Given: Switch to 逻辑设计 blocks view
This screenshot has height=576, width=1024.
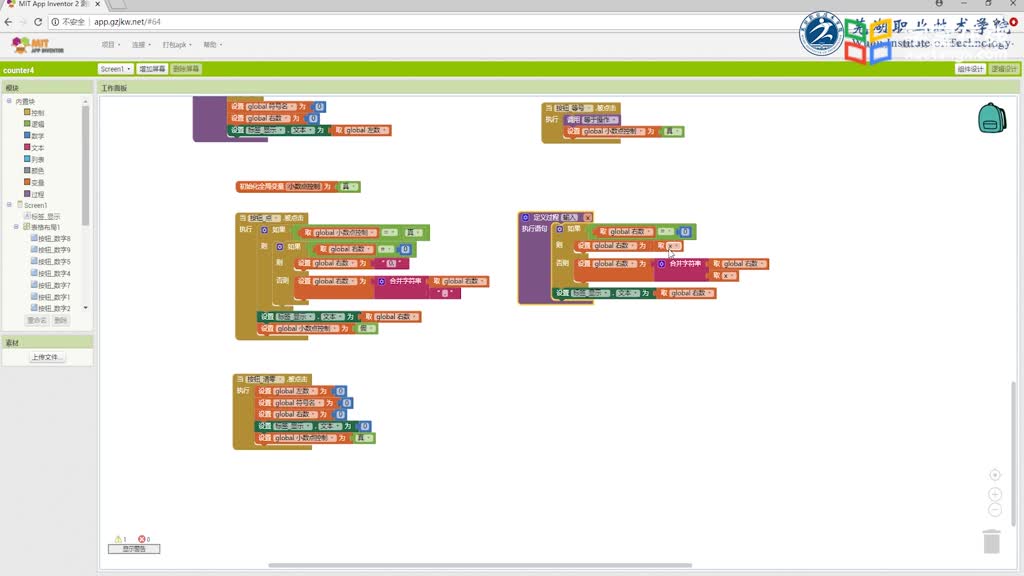Looking at the screenshot, I should [1004, 69].
